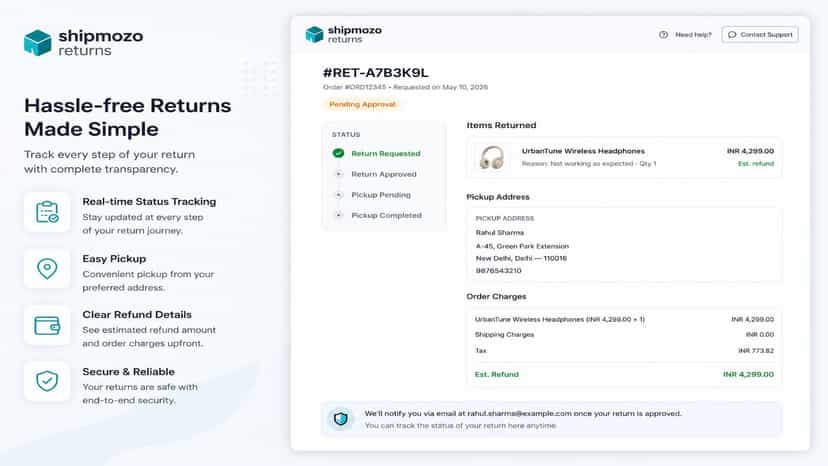Screen dimensions: 828x466
Task: Click the step dot beside Pickup Pending
Action: [338, 194]
